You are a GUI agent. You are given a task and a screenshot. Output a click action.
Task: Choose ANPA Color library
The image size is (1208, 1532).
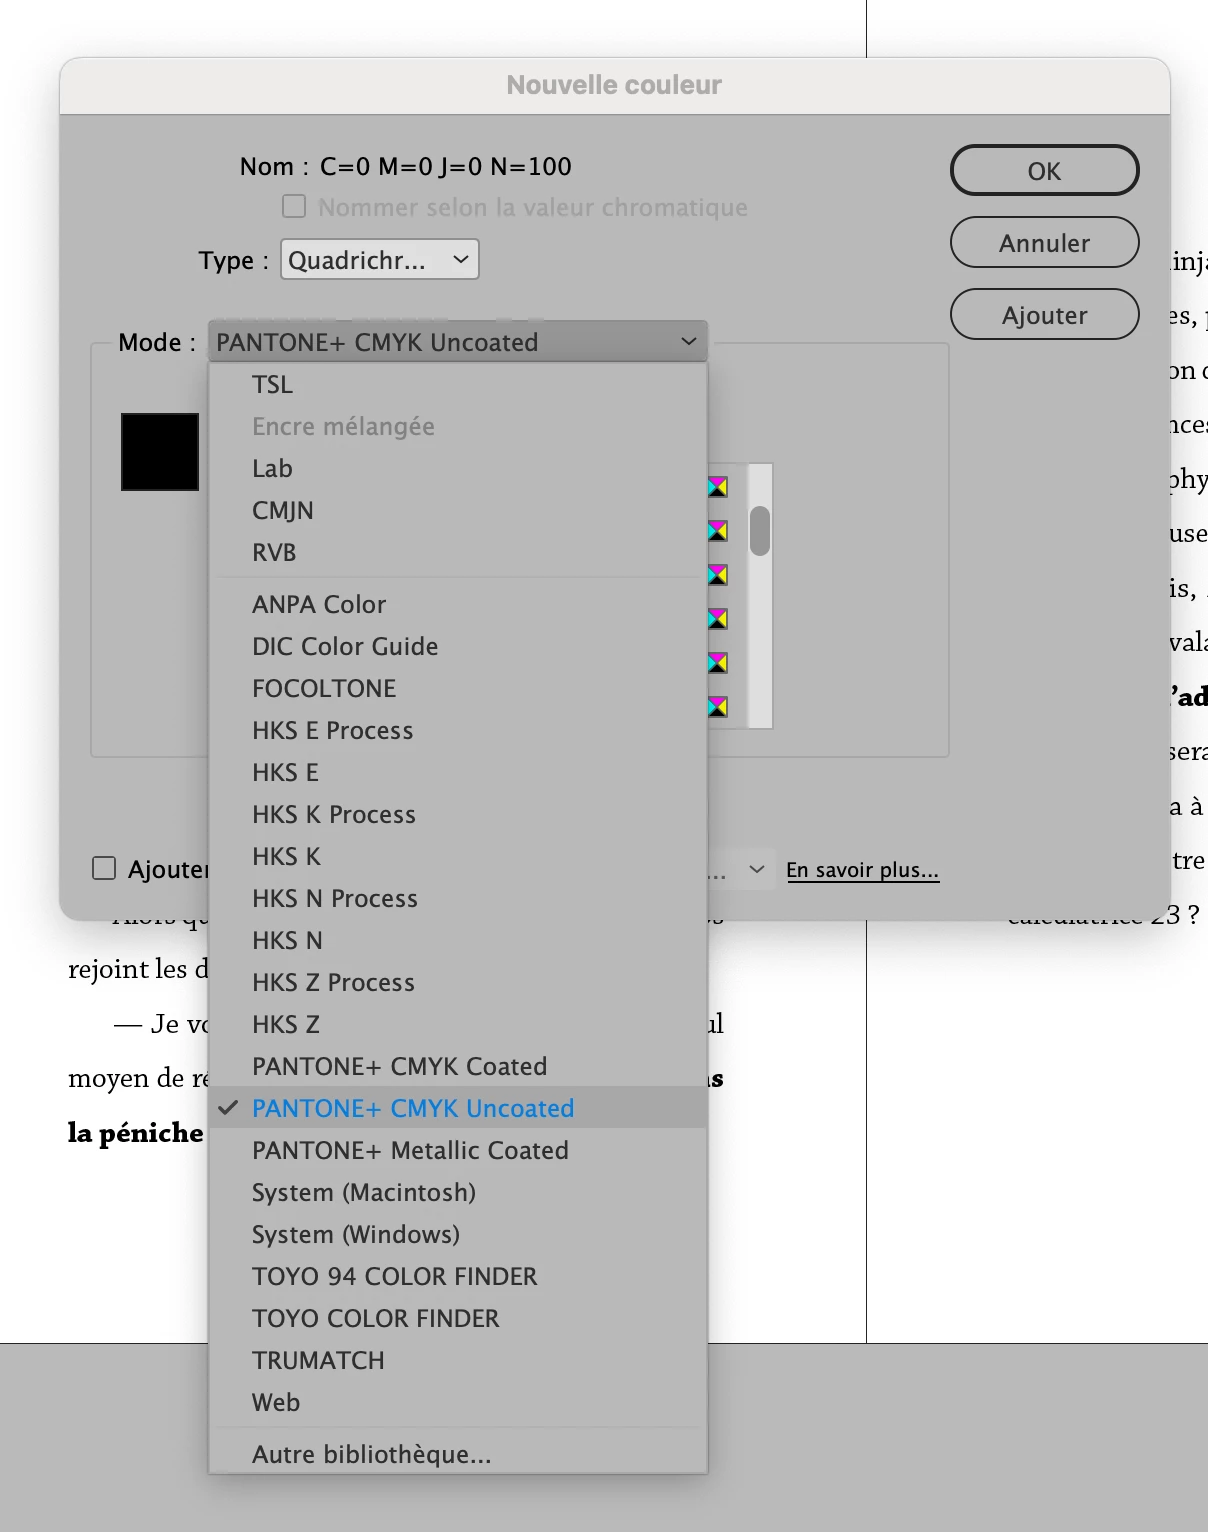(458, 605)
